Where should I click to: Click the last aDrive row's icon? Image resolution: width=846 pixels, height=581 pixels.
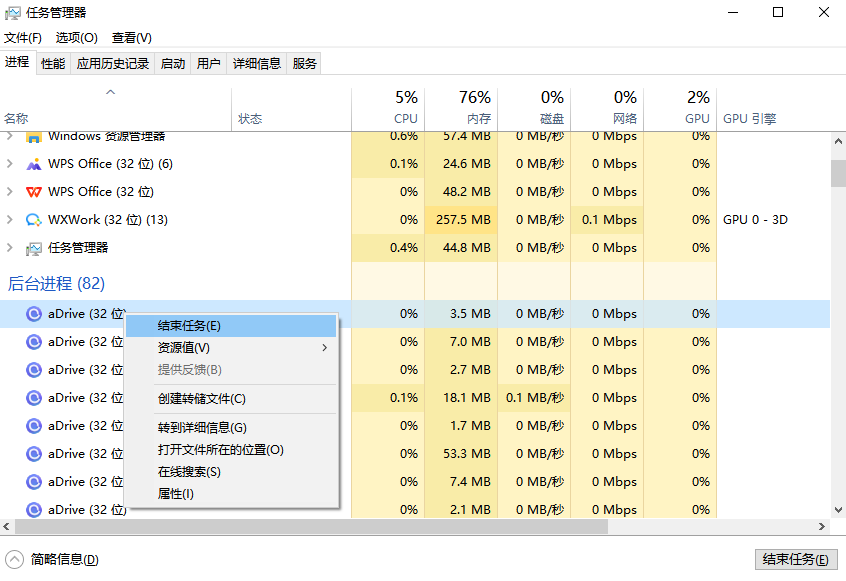(x=32, y=509)
